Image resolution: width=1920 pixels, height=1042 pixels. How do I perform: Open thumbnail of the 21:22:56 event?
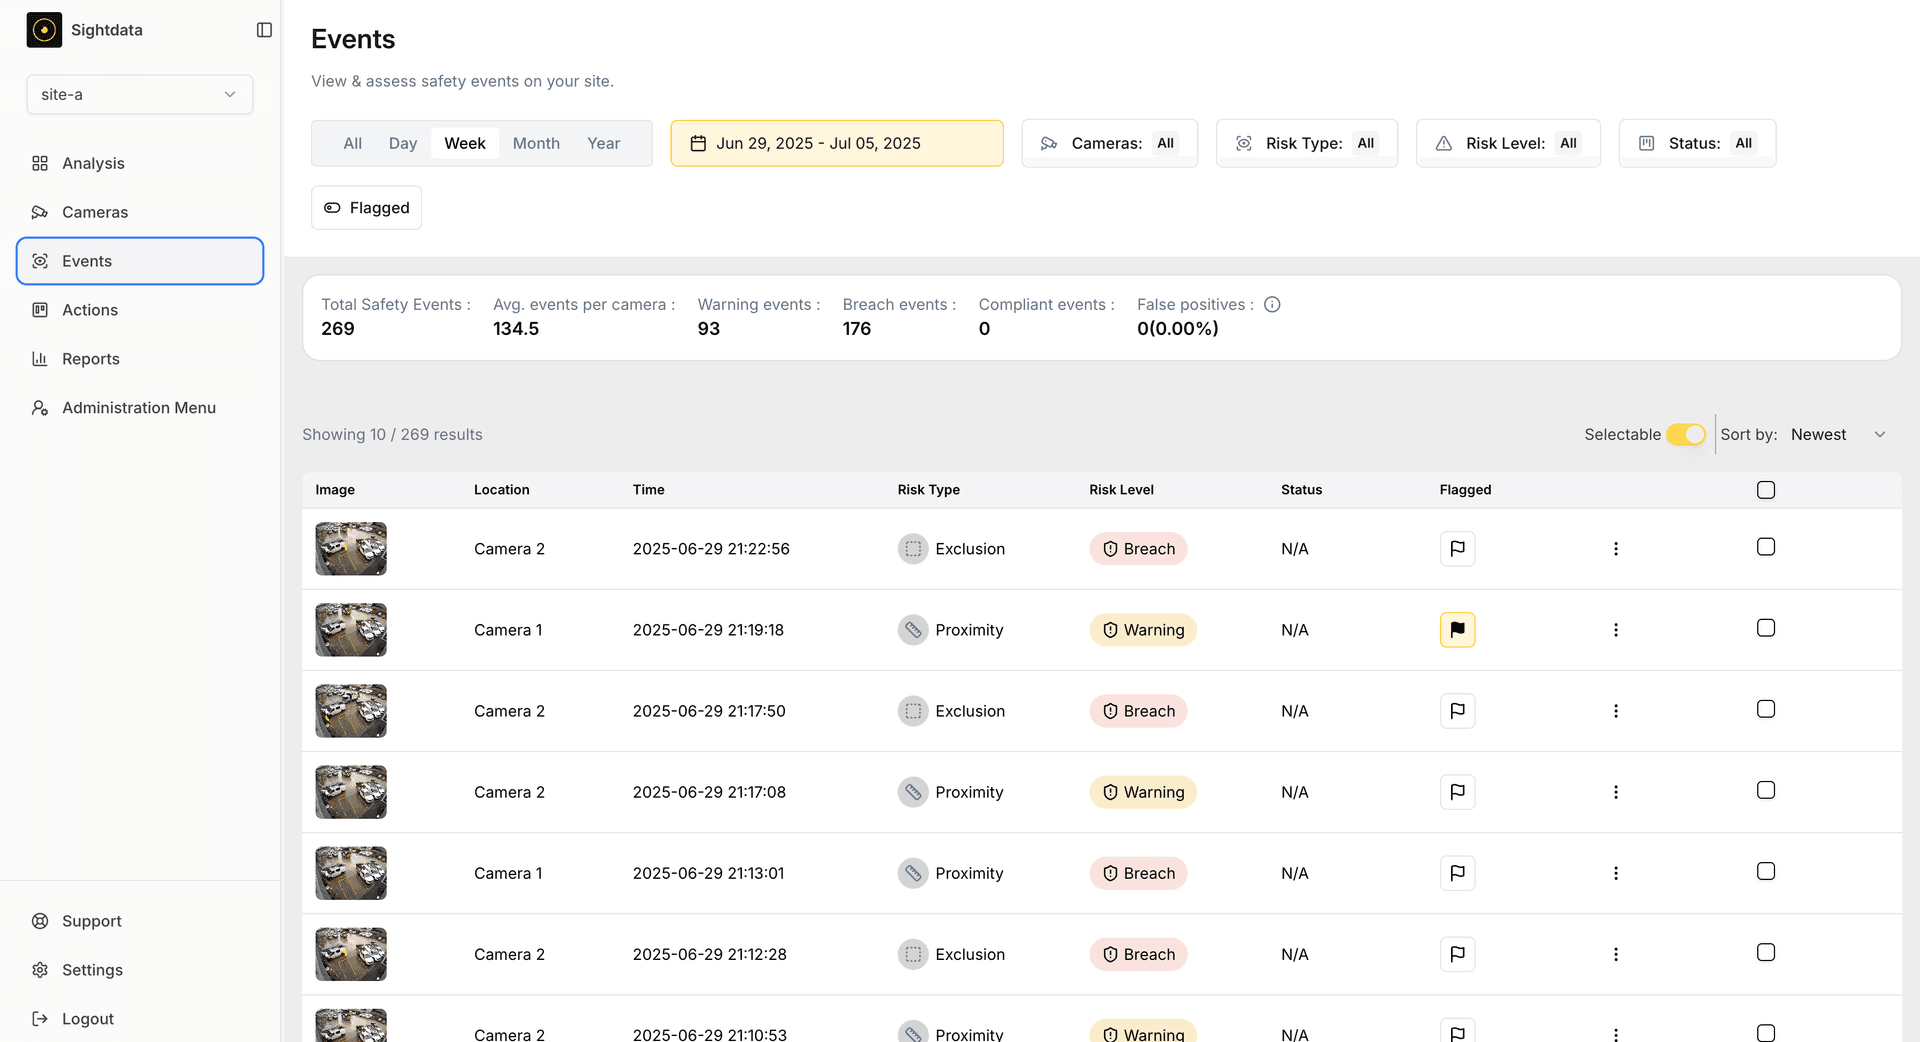[x=351, y=549]
